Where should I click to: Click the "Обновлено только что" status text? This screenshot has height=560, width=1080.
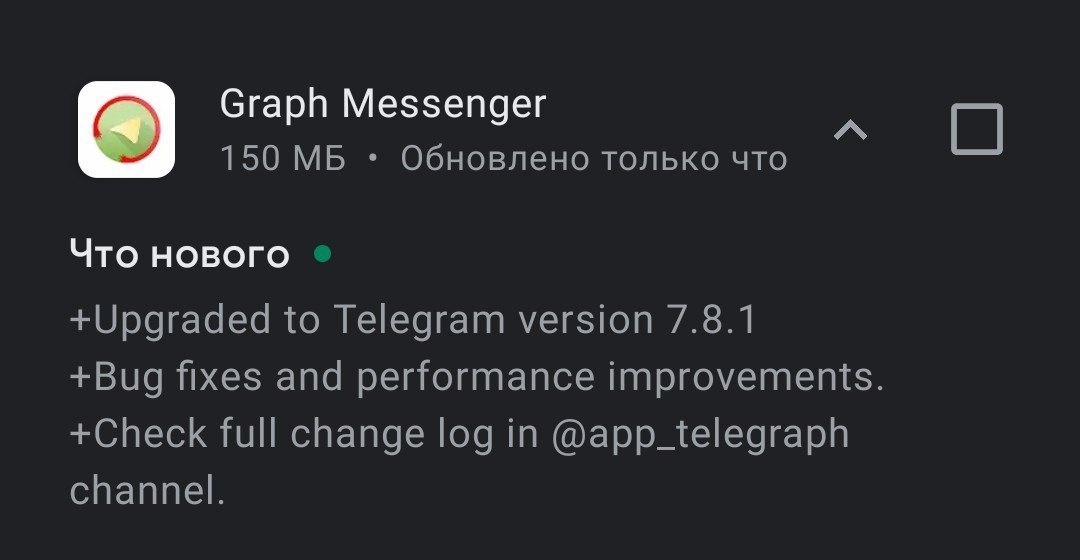click(594, 158)
